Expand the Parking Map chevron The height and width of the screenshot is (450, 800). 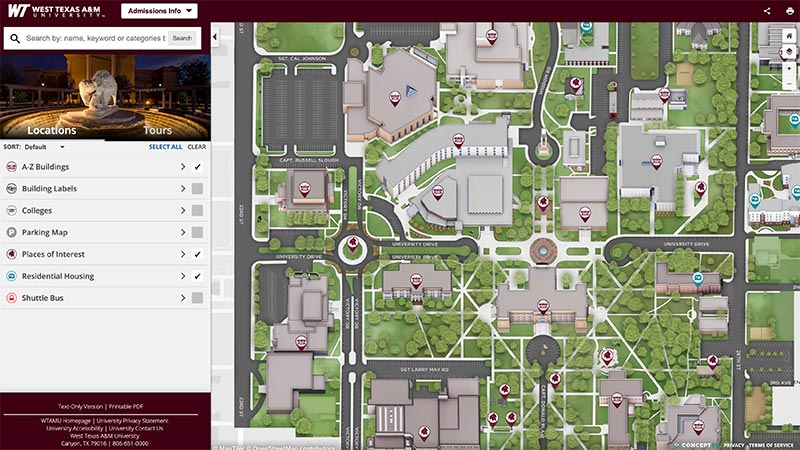coord(183,233)
